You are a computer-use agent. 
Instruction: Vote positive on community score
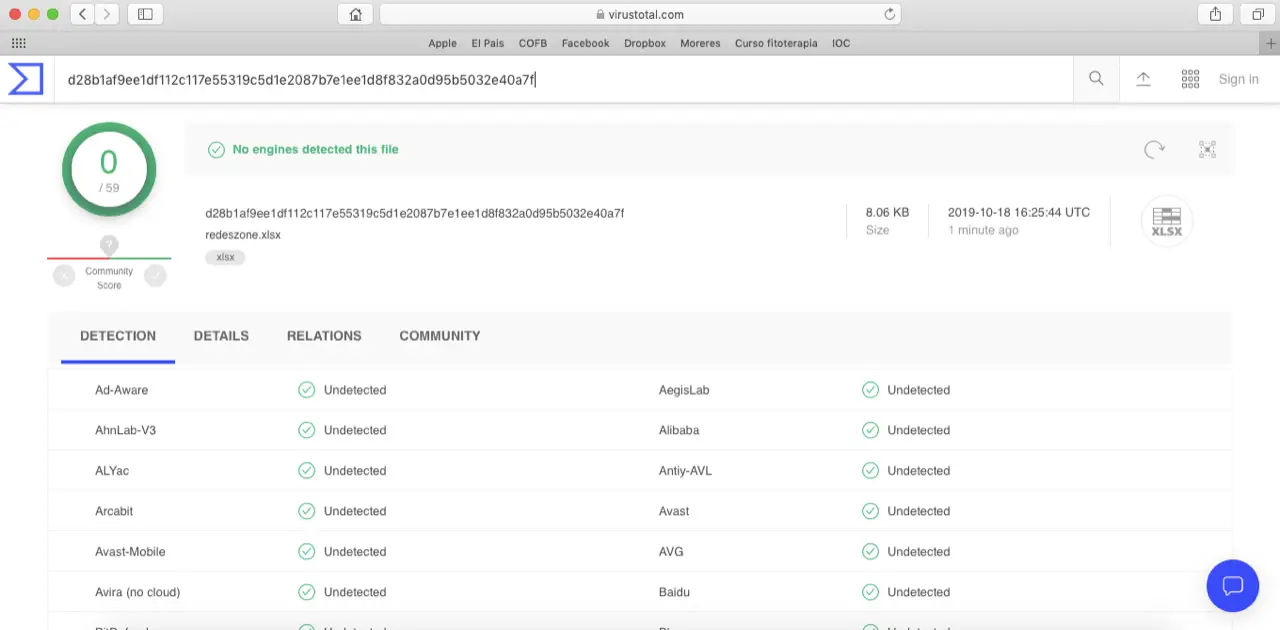point(155,276)
